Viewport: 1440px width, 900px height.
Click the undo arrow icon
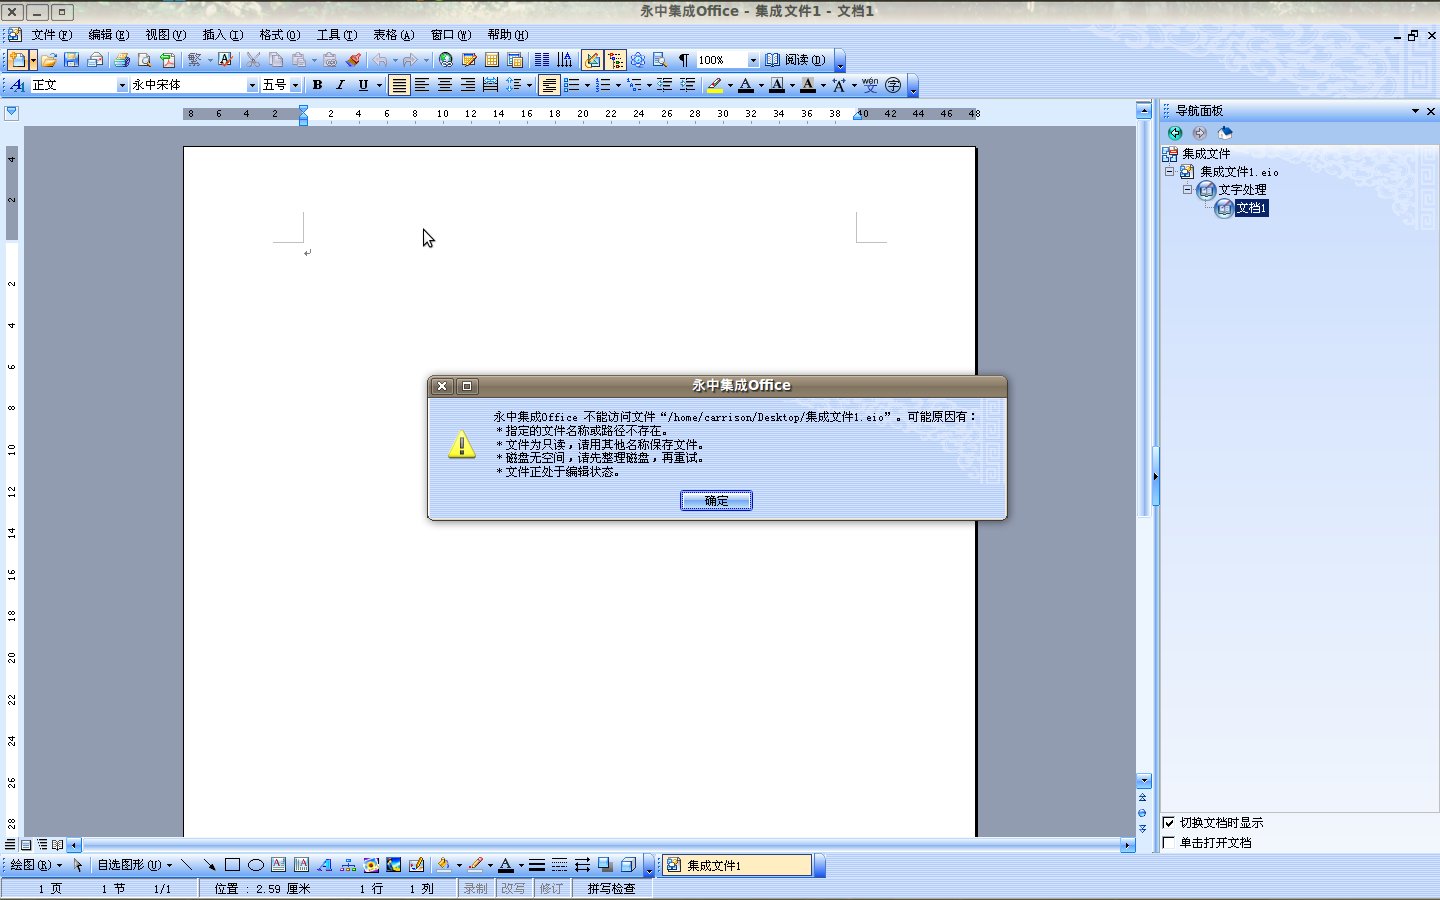(x=380, y=60)
